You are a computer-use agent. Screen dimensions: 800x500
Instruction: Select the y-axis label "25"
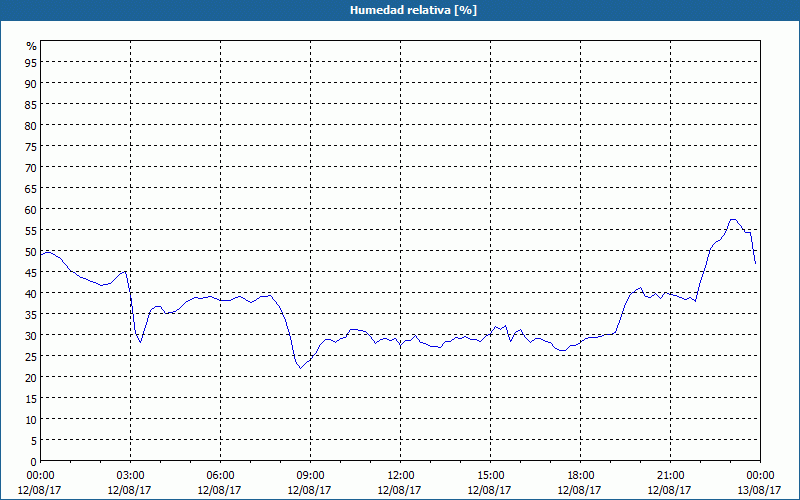click(31, 356)
